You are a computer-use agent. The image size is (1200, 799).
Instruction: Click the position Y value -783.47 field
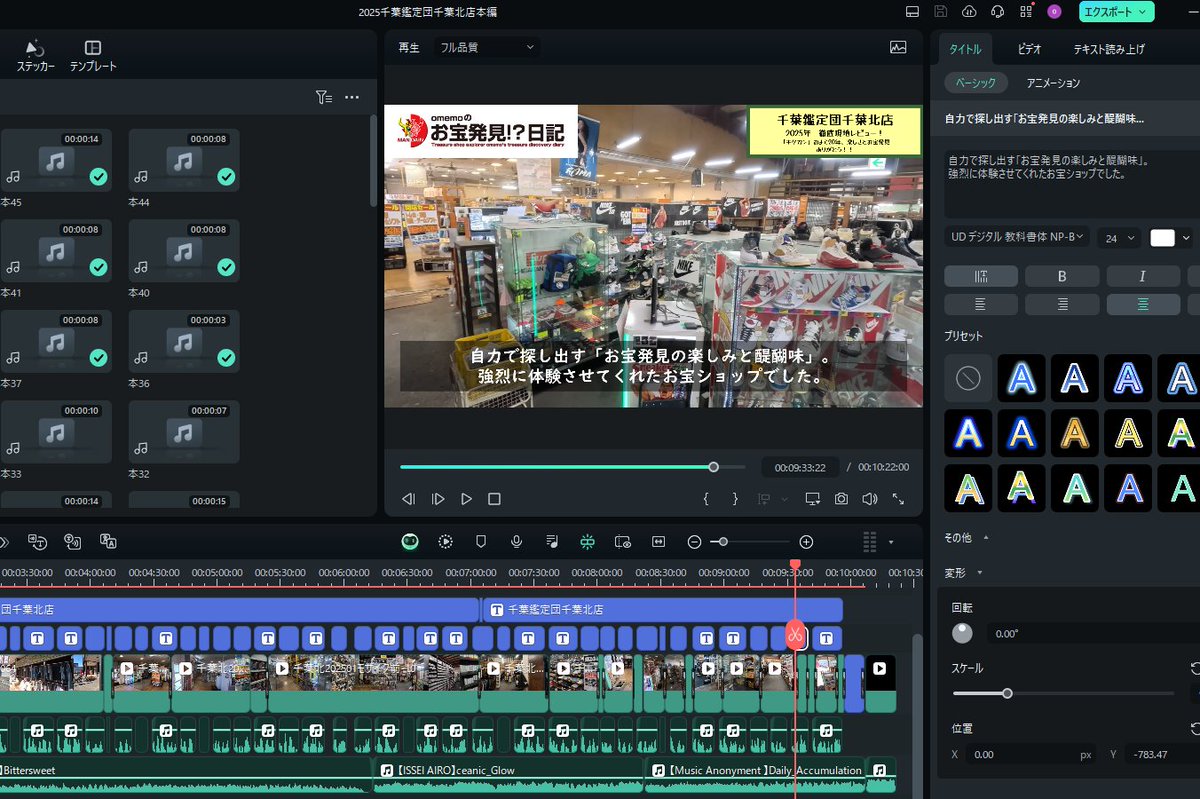pos(1162,754)
